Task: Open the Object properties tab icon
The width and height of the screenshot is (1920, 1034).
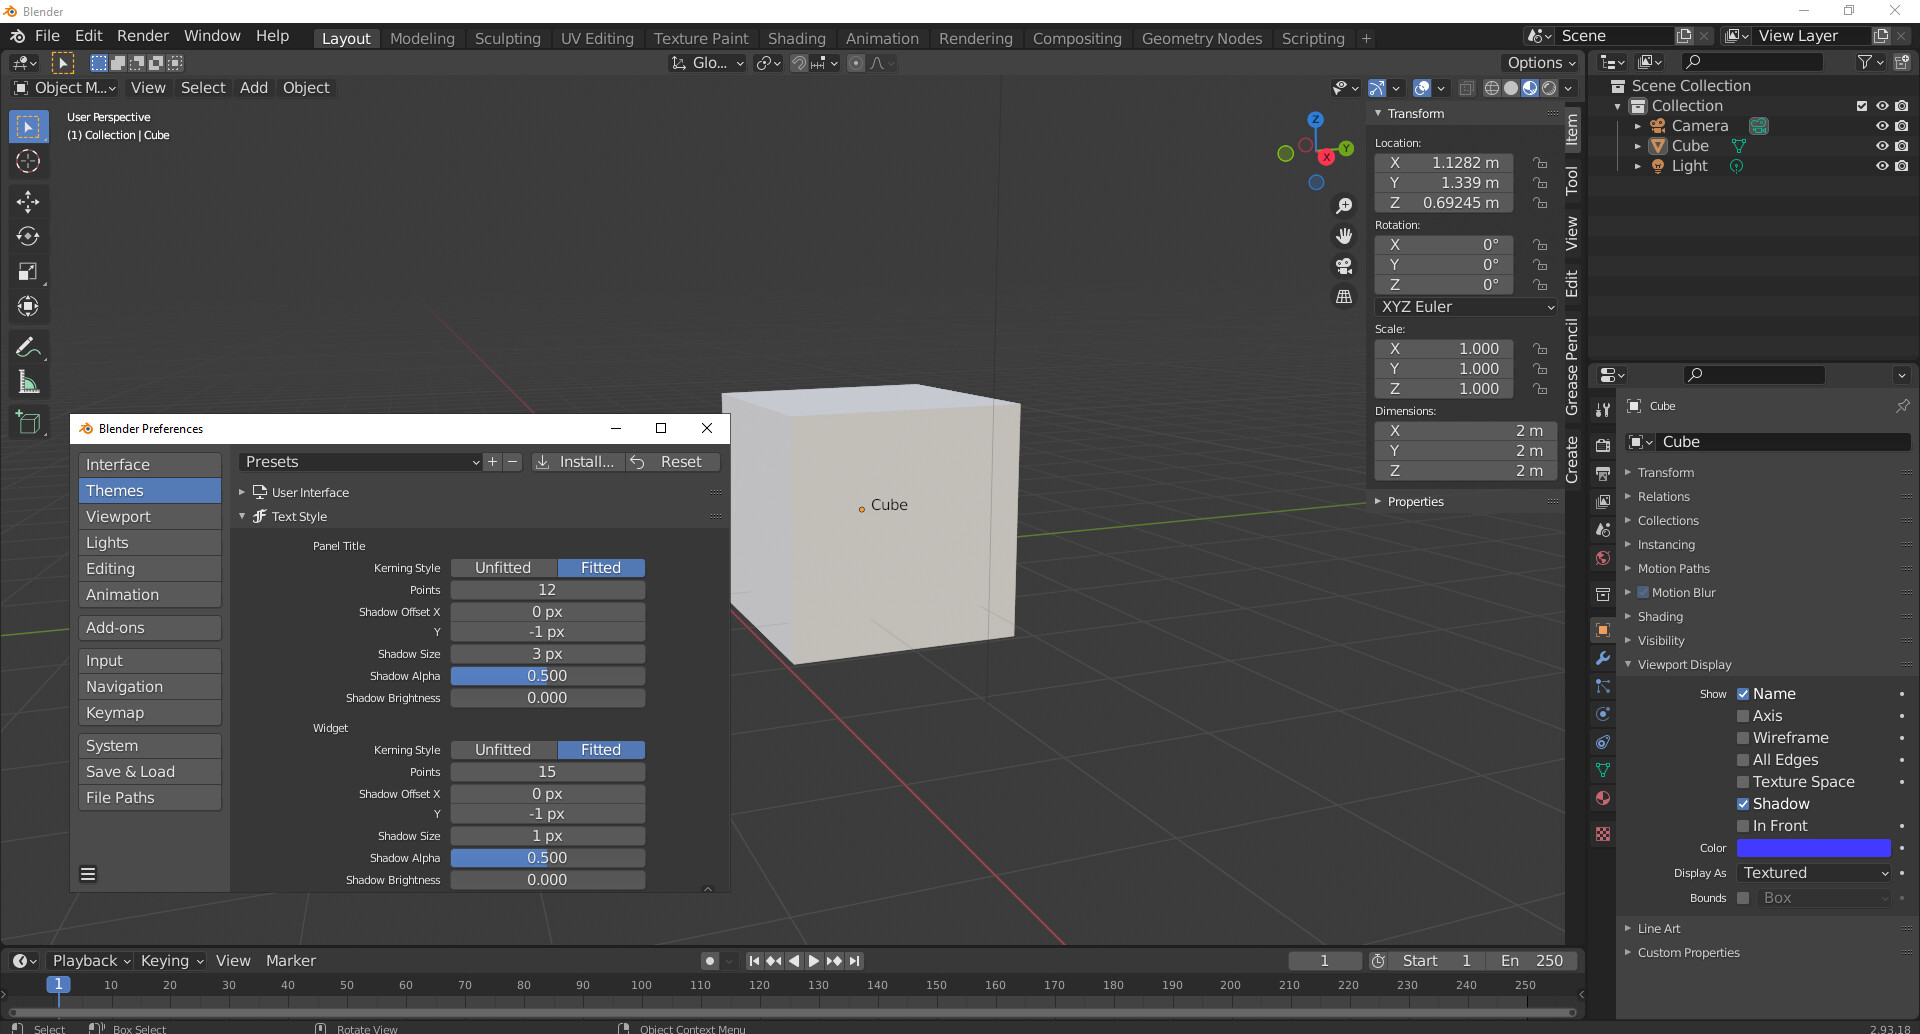Action: pyautogui.click(x=1603, y=630)
